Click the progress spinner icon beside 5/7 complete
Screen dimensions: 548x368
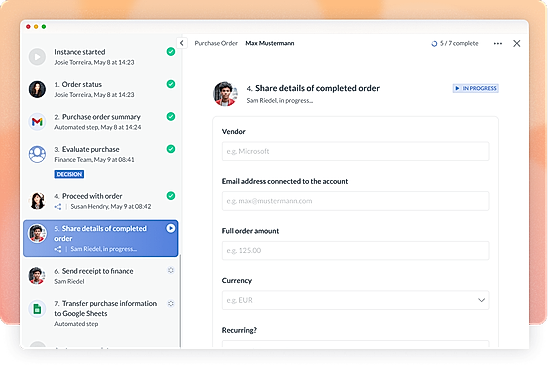point(434,44)
